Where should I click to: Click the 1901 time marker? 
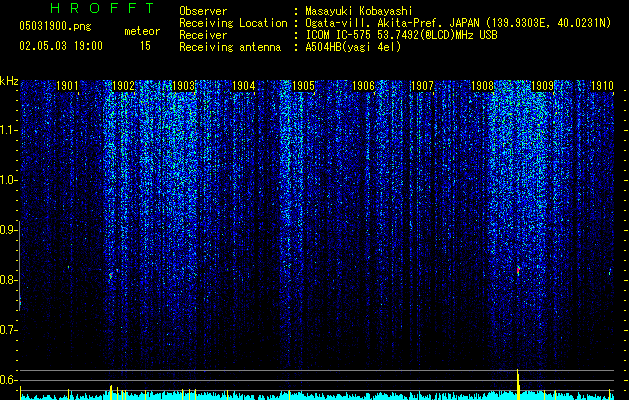coord(67,86)
